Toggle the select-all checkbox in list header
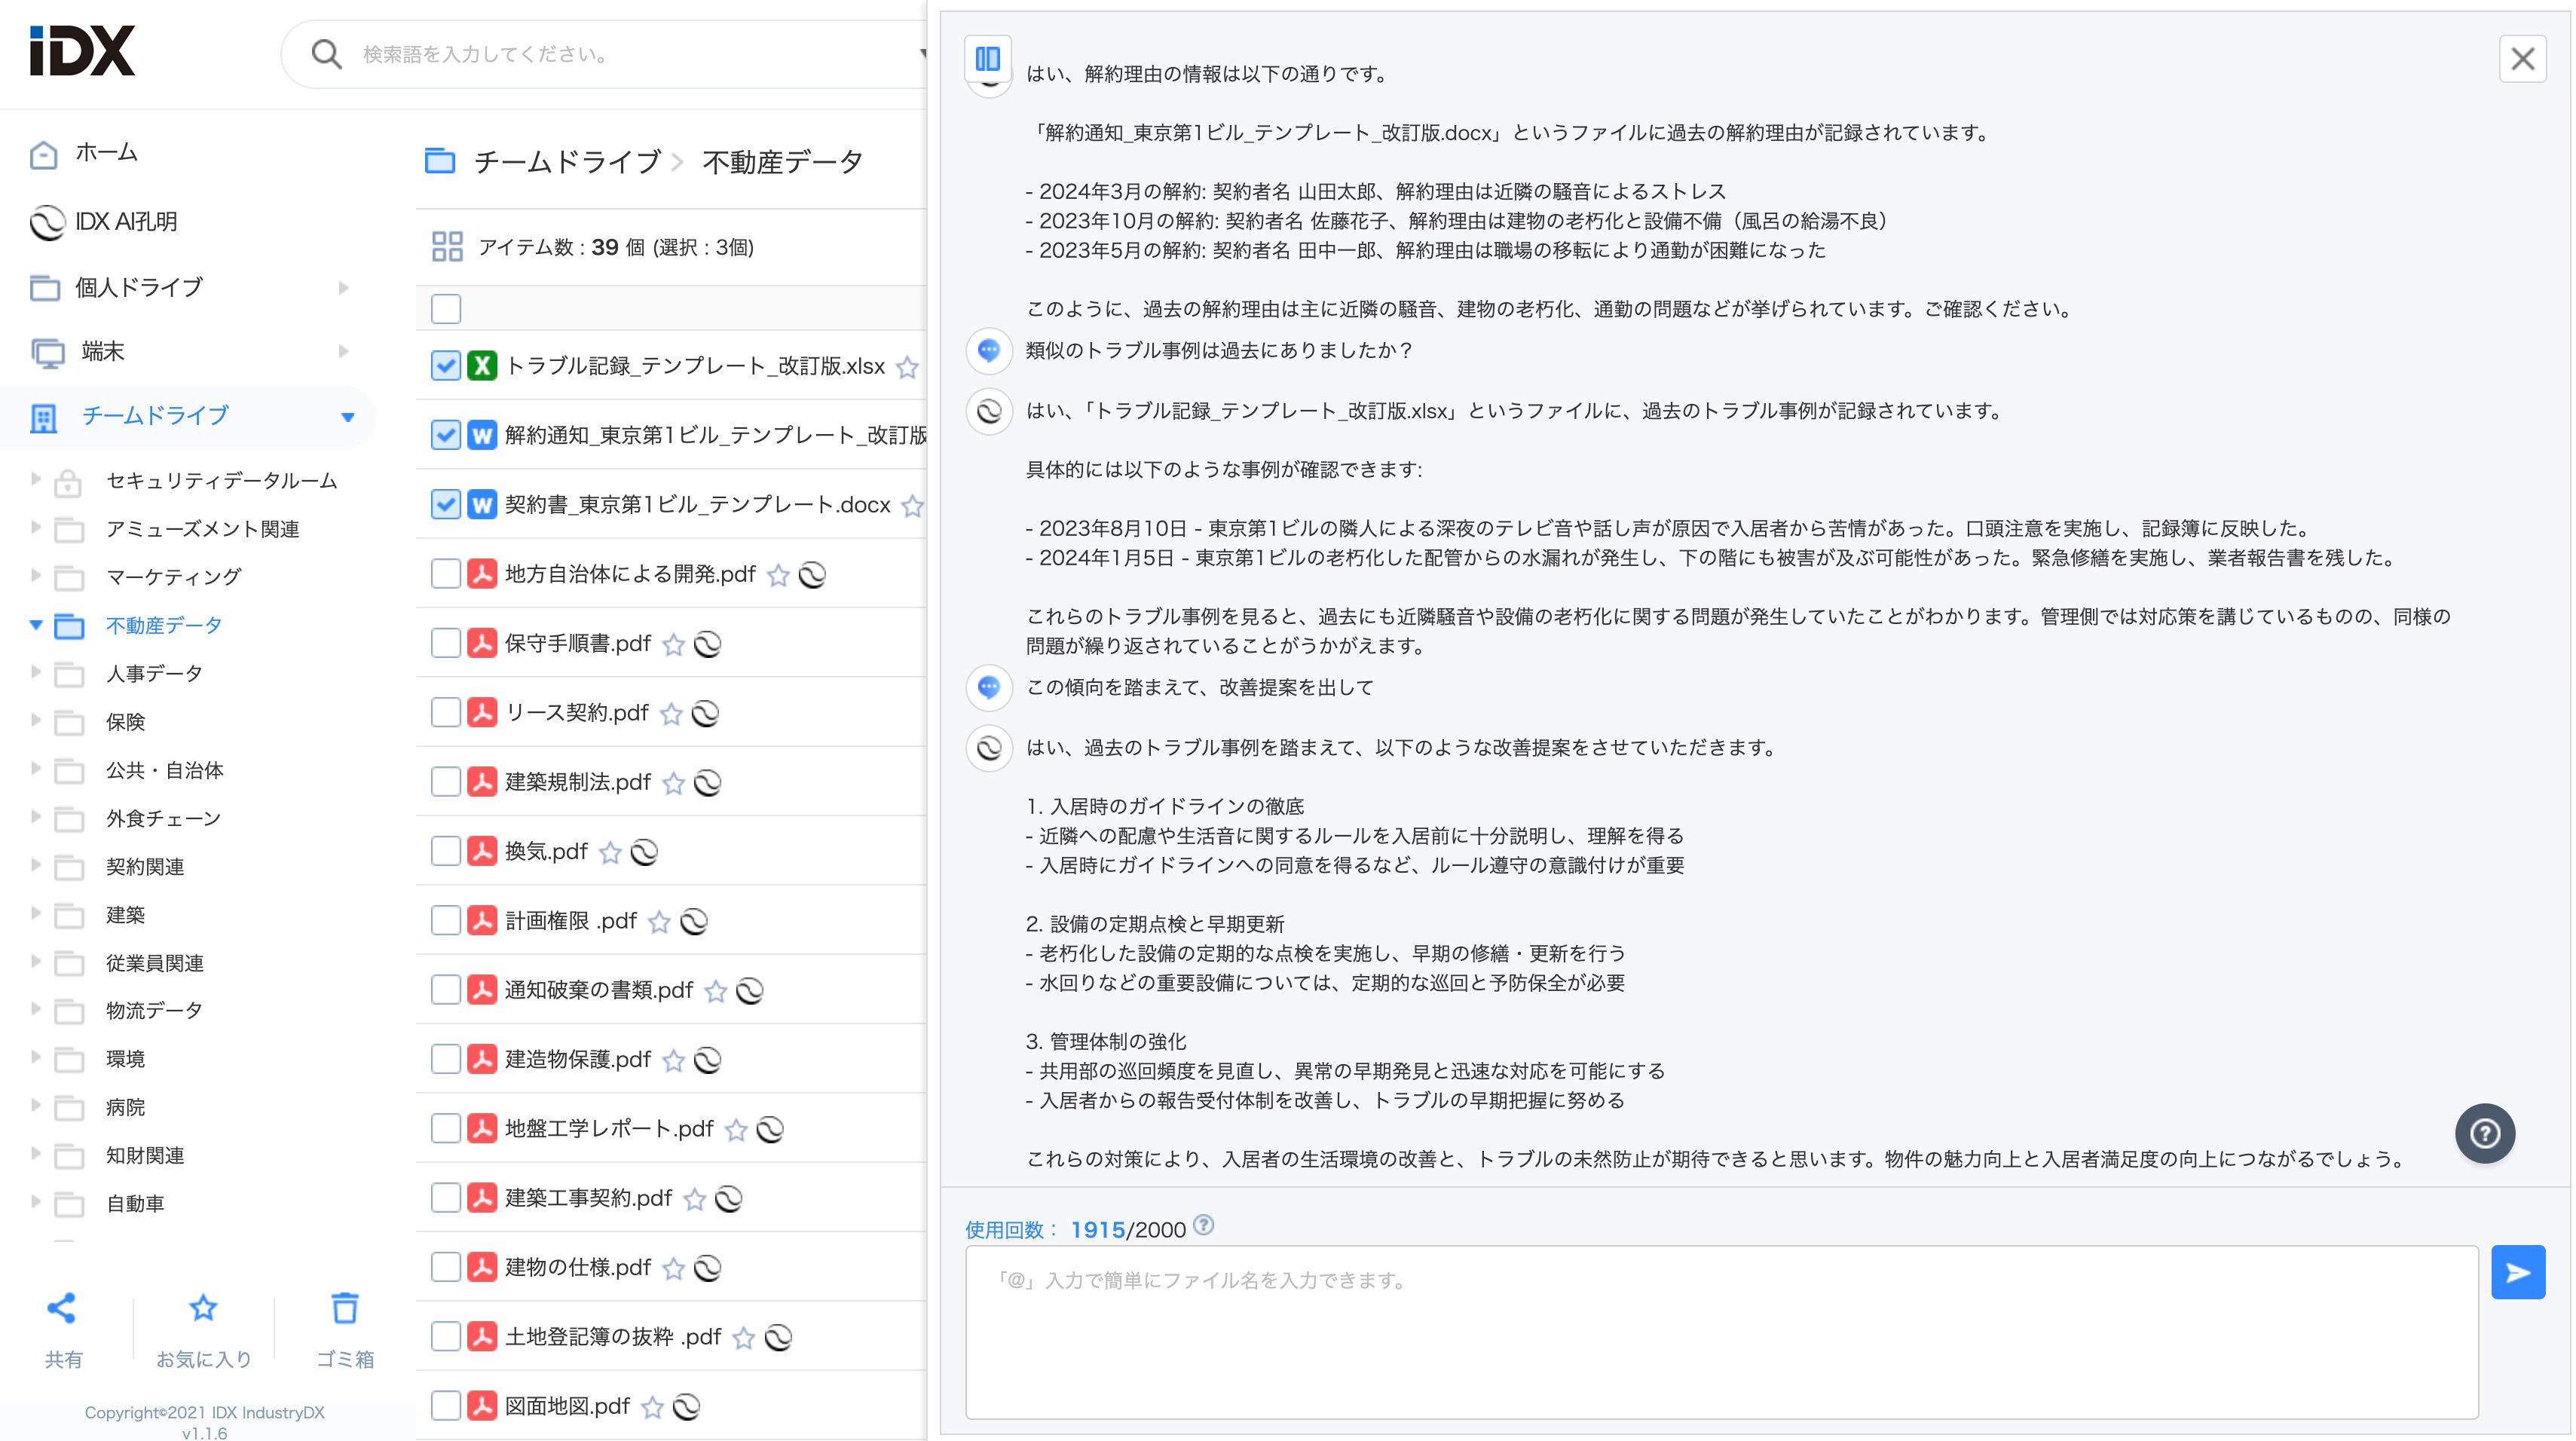This screenshot has width=2576, height=1441. tap(446, 309)
